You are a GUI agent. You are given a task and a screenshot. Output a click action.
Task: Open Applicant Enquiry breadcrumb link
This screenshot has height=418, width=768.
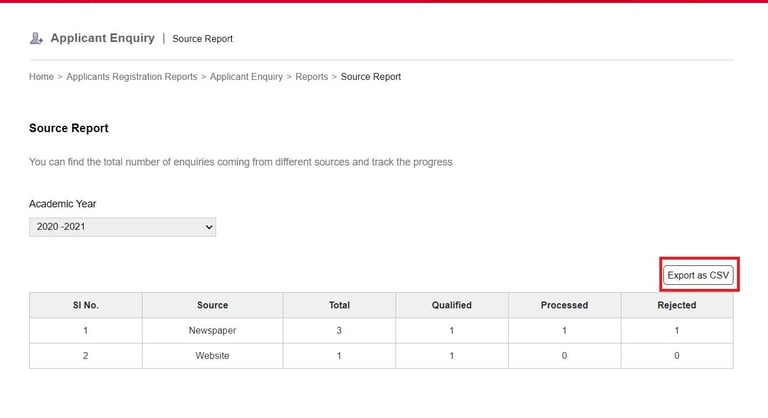click(x=246, y=76)
